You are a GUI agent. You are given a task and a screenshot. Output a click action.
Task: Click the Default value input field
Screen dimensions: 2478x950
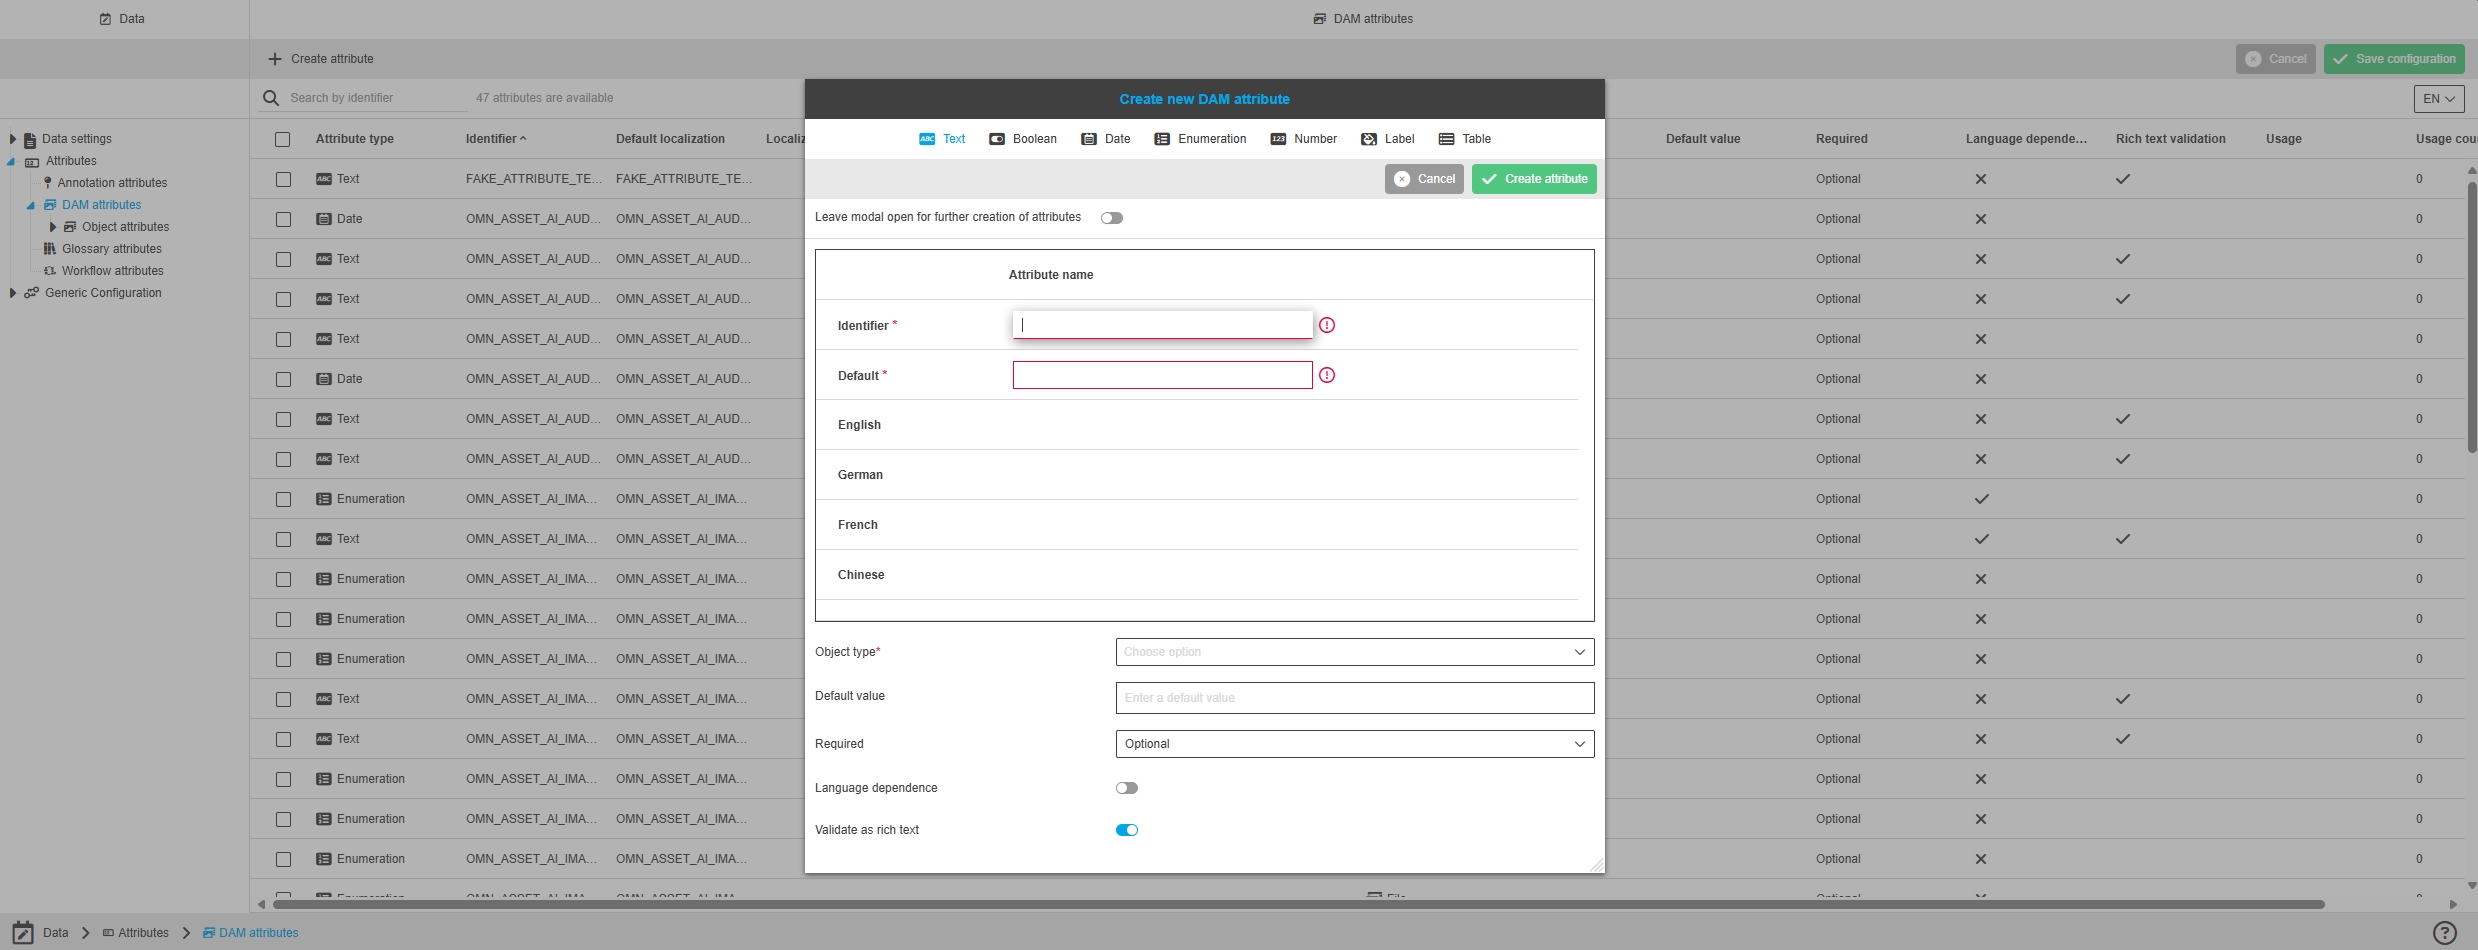click(1354, 698)
